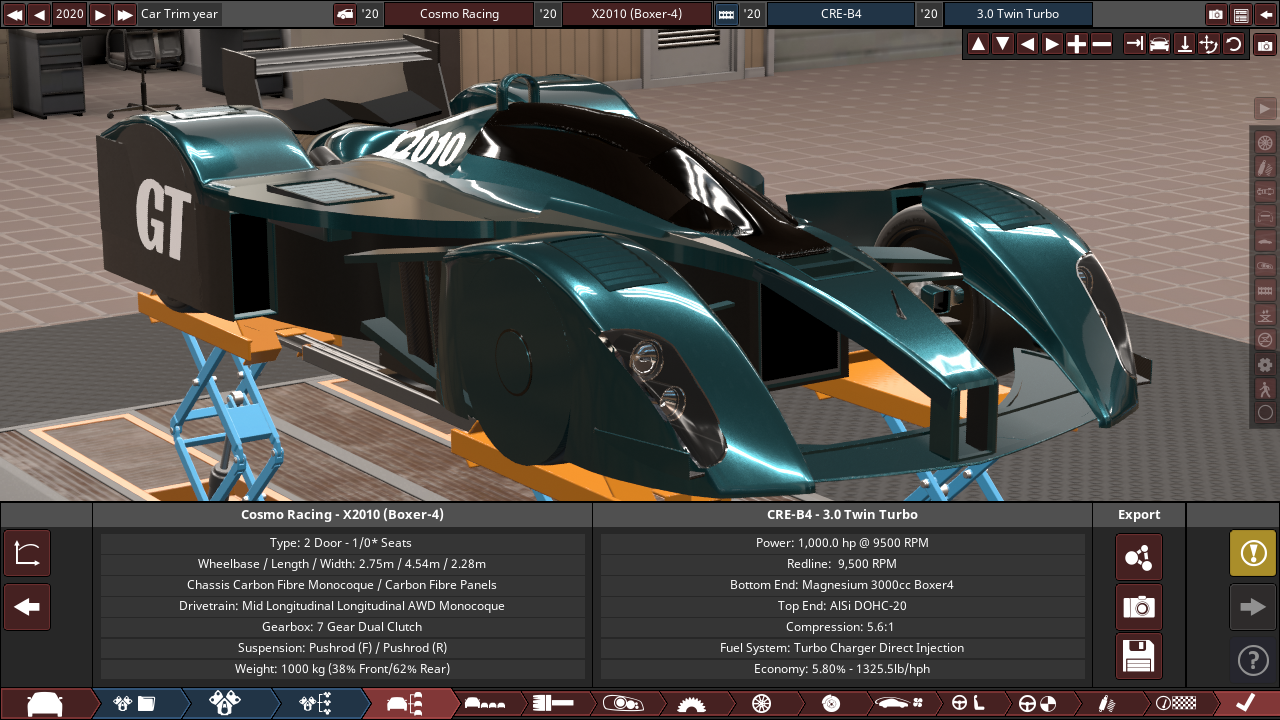Open the Car Model tab
The image size is (1280, 720).
tap(45, 704)
